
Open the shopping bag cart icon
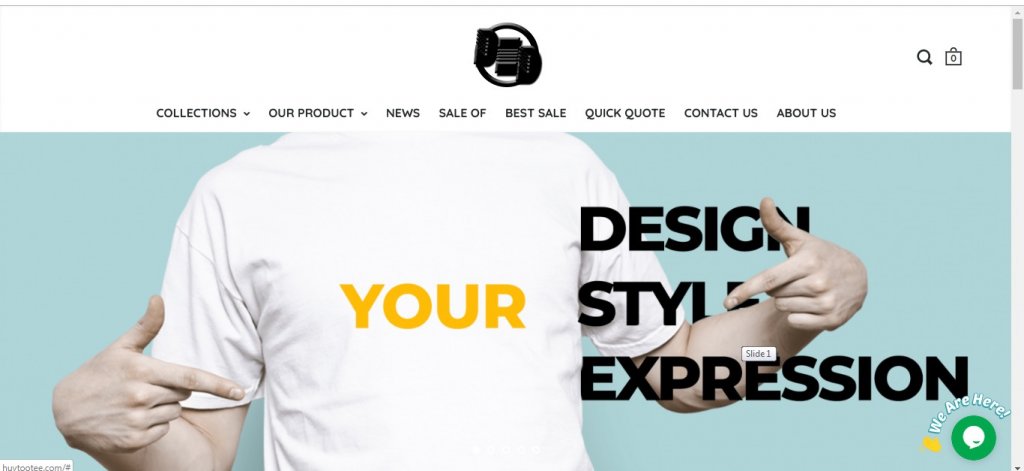(x=953, y=57)
